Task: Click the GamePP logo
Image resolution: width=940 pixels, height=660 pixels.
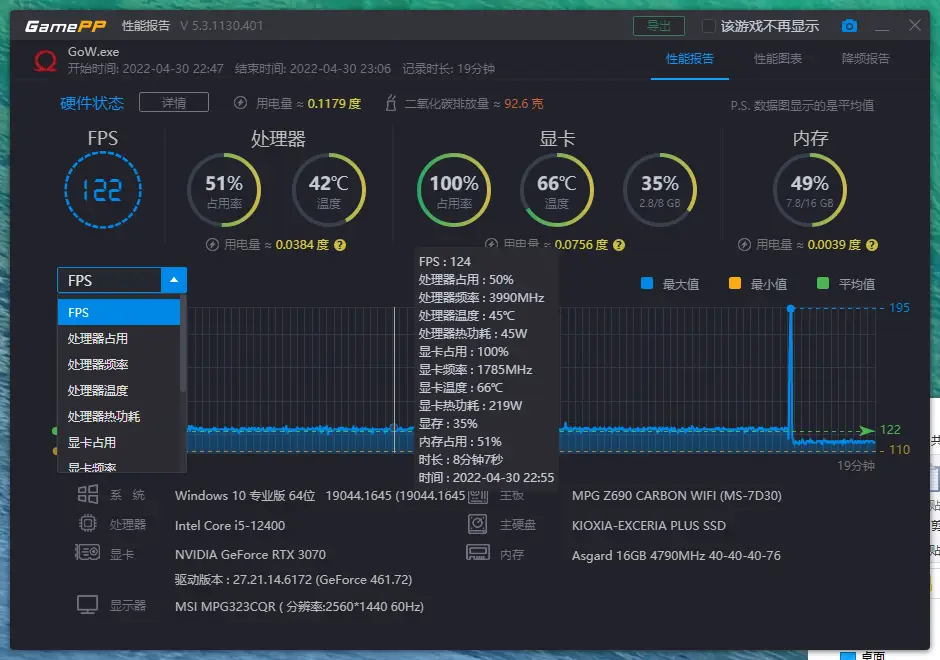Action: click(65, 26)
